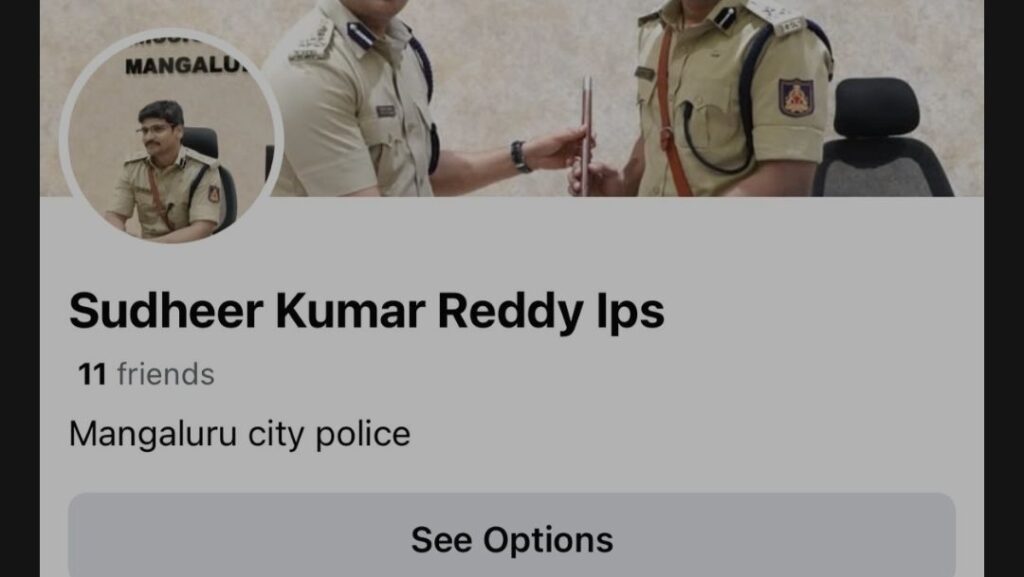Screen dimensions: 1024x577
Task: Click the baton held between the officers
Action: (x=586, y=136)
